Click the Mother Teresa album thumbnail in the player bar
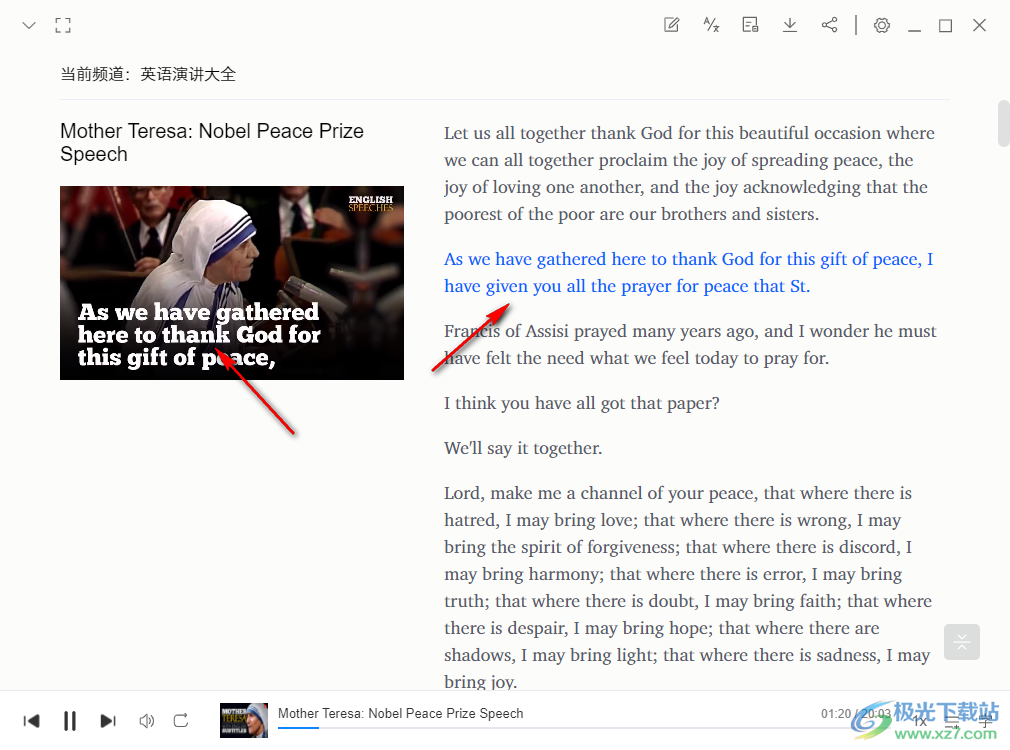 click(244, 720)
